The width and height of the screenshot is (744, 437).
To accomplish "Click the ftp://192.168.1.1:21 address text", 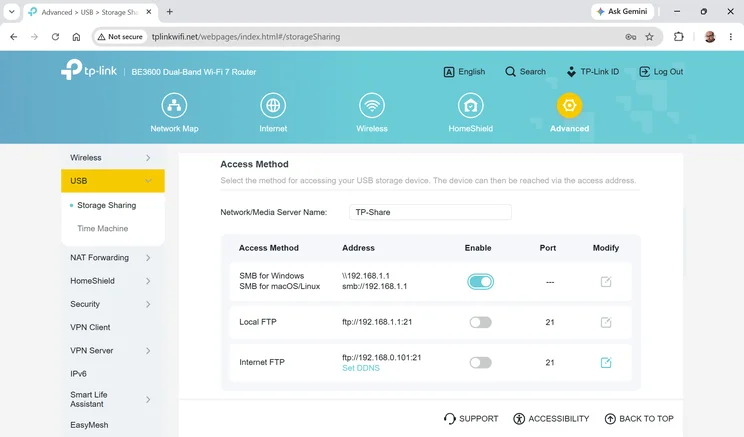I will click(377, 322).
